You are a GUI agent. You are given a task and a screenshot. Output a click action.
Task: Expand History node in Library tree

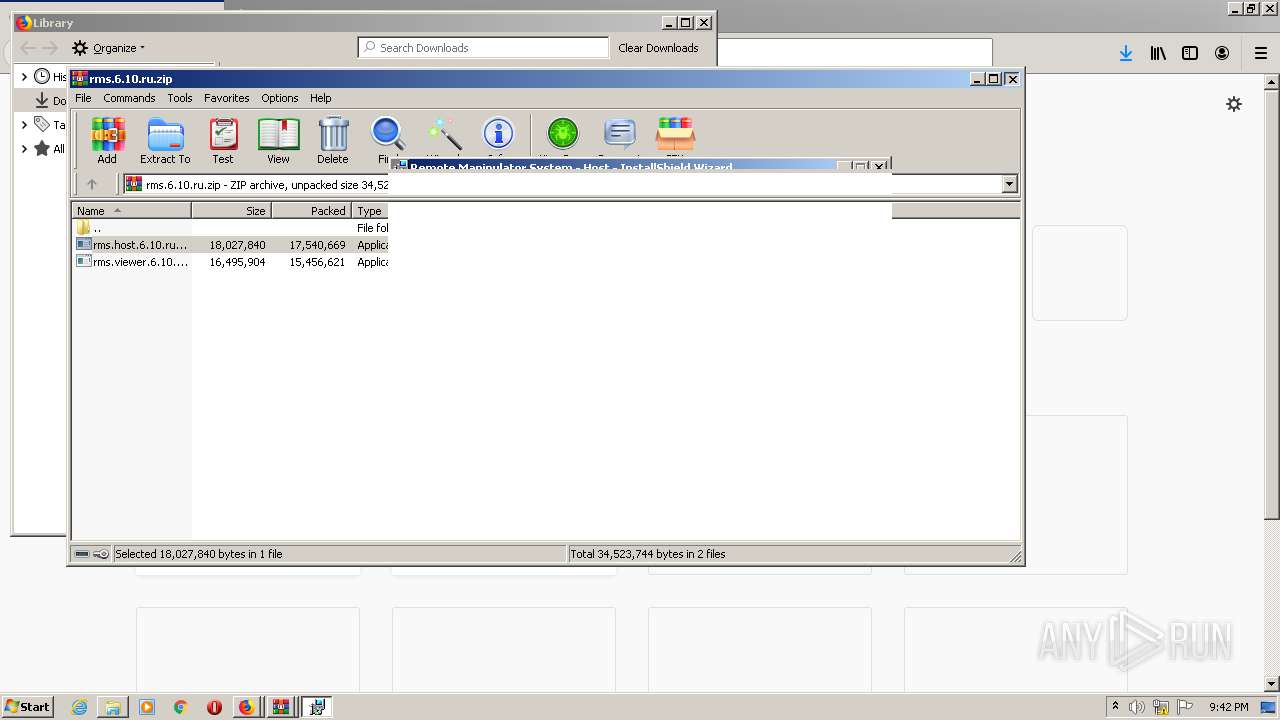24,77
